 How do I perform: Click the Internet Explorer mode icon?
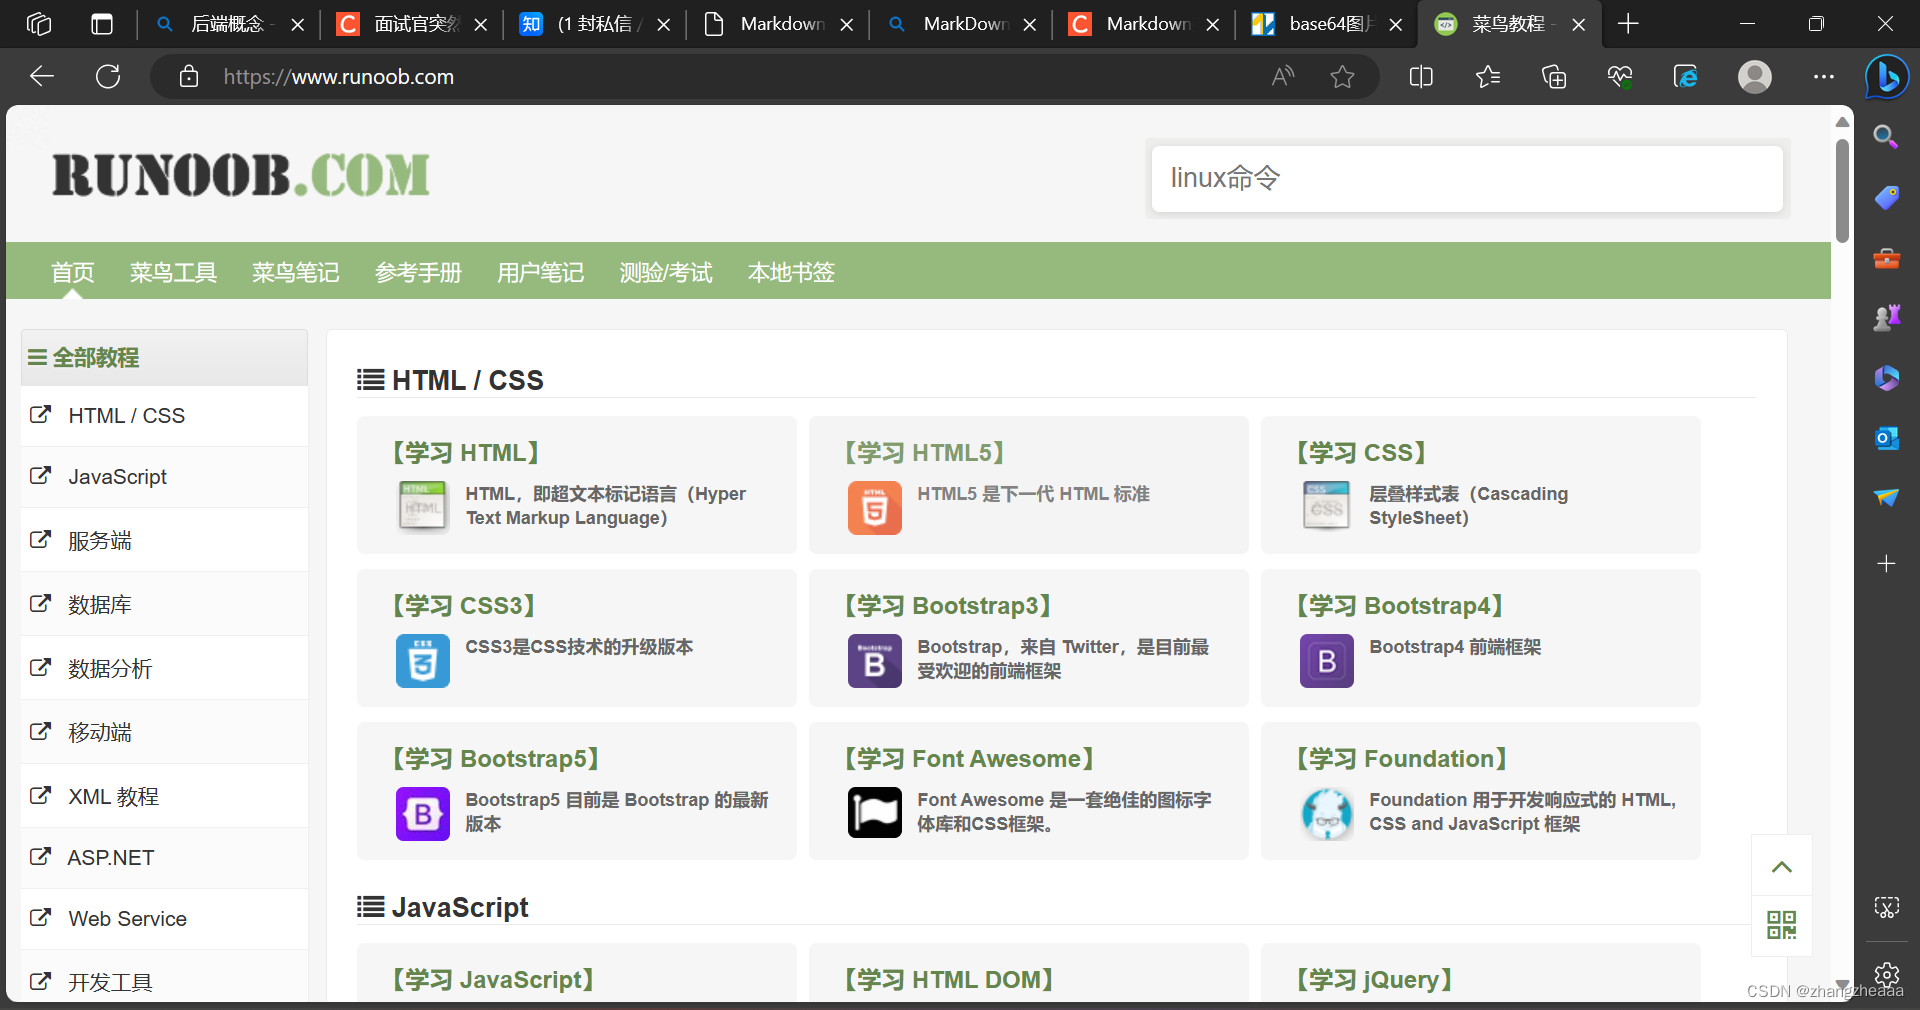pyautogui.click(x=1686, y=76)
